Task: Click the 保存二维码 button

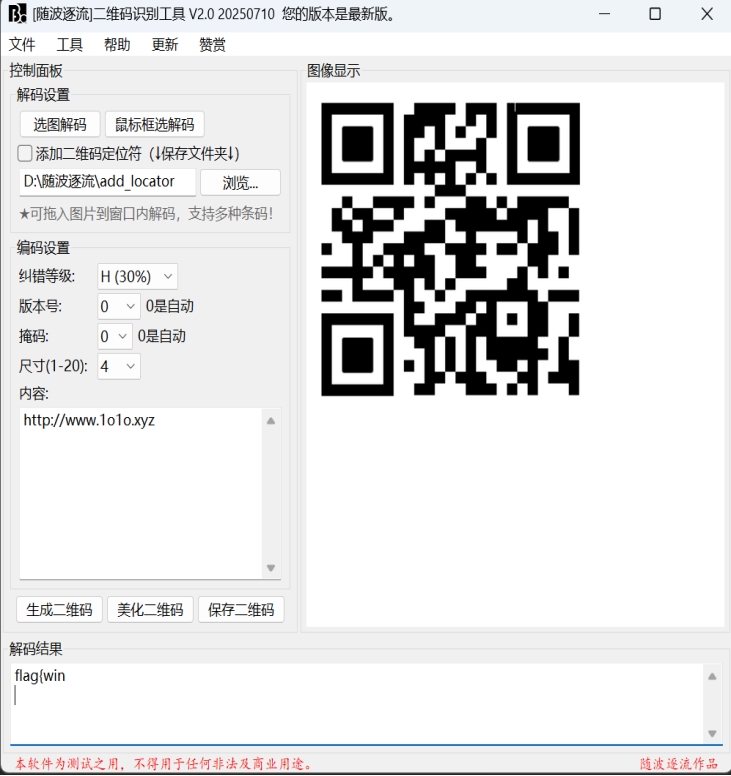Action: 241,609
